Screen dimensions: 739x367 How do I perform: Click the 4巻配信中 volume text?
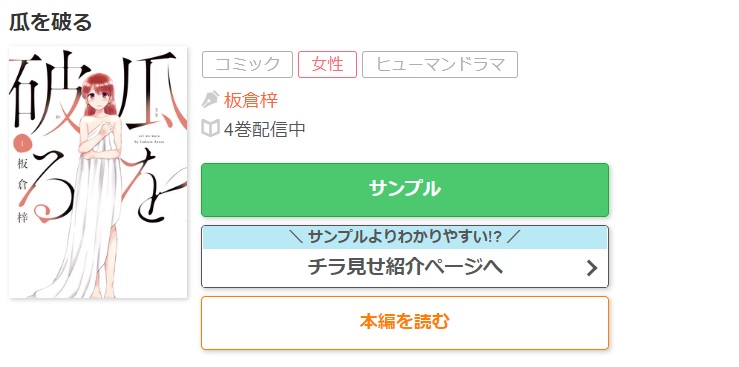[264, 129]
